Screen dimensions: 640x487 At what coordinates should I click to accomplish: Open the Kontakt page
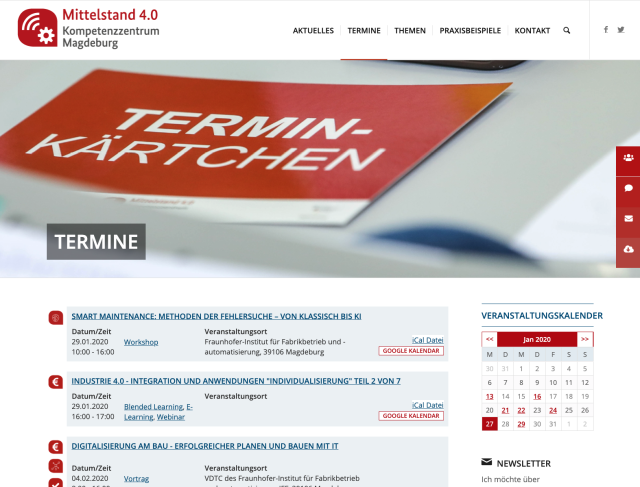532,31
